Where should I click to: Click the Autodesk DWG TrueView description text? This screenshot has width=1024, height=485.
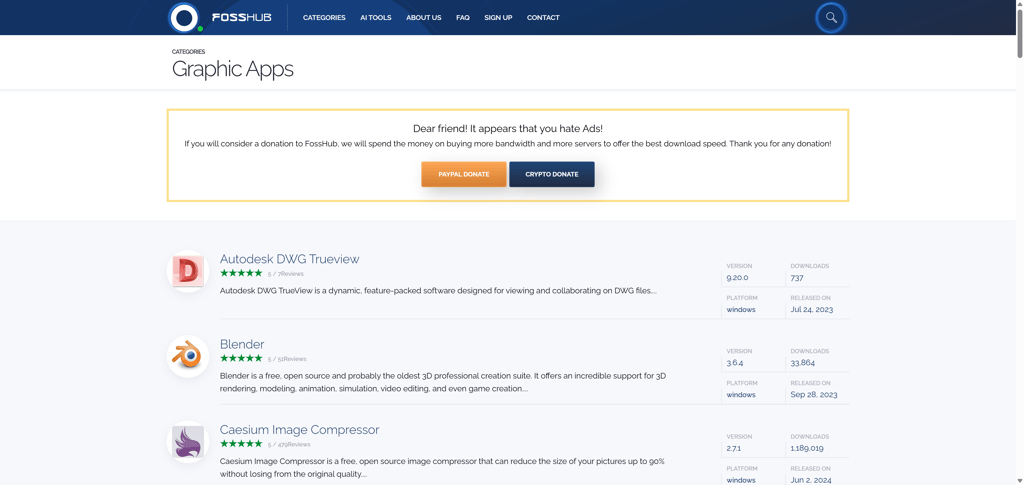click(438, 290)
